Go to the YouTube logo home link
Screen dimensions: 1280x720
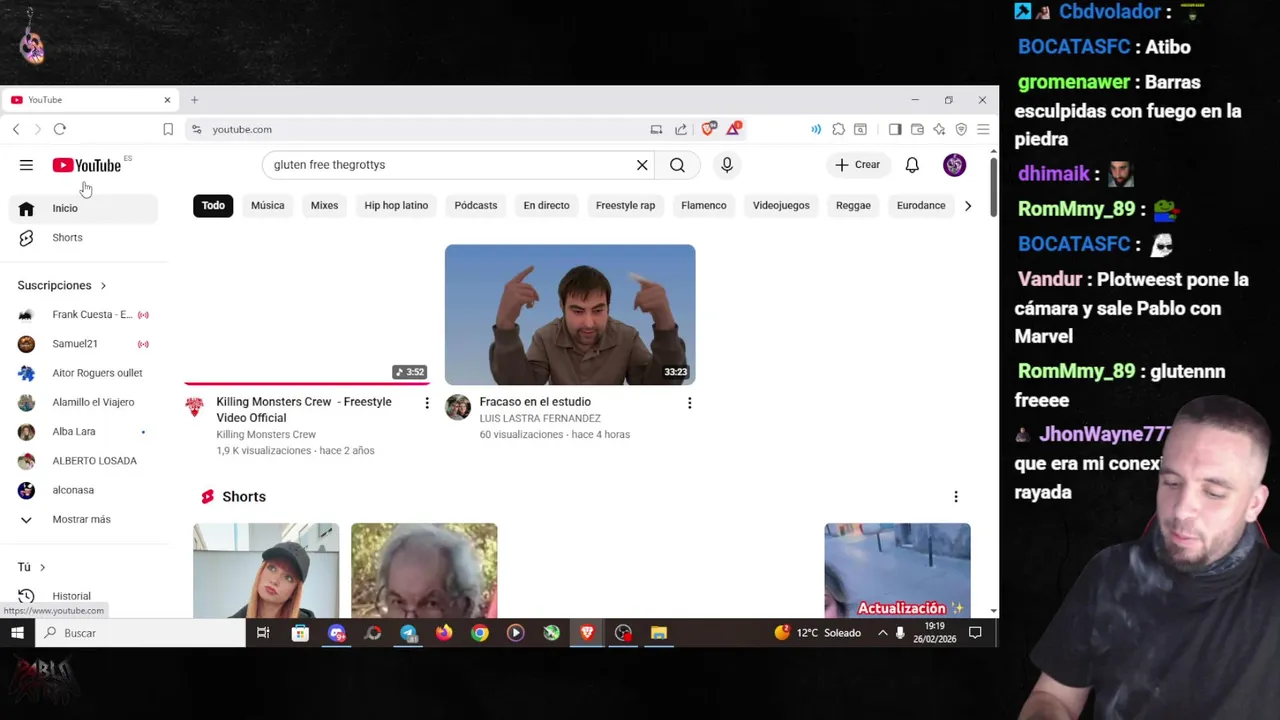[87, 165]
